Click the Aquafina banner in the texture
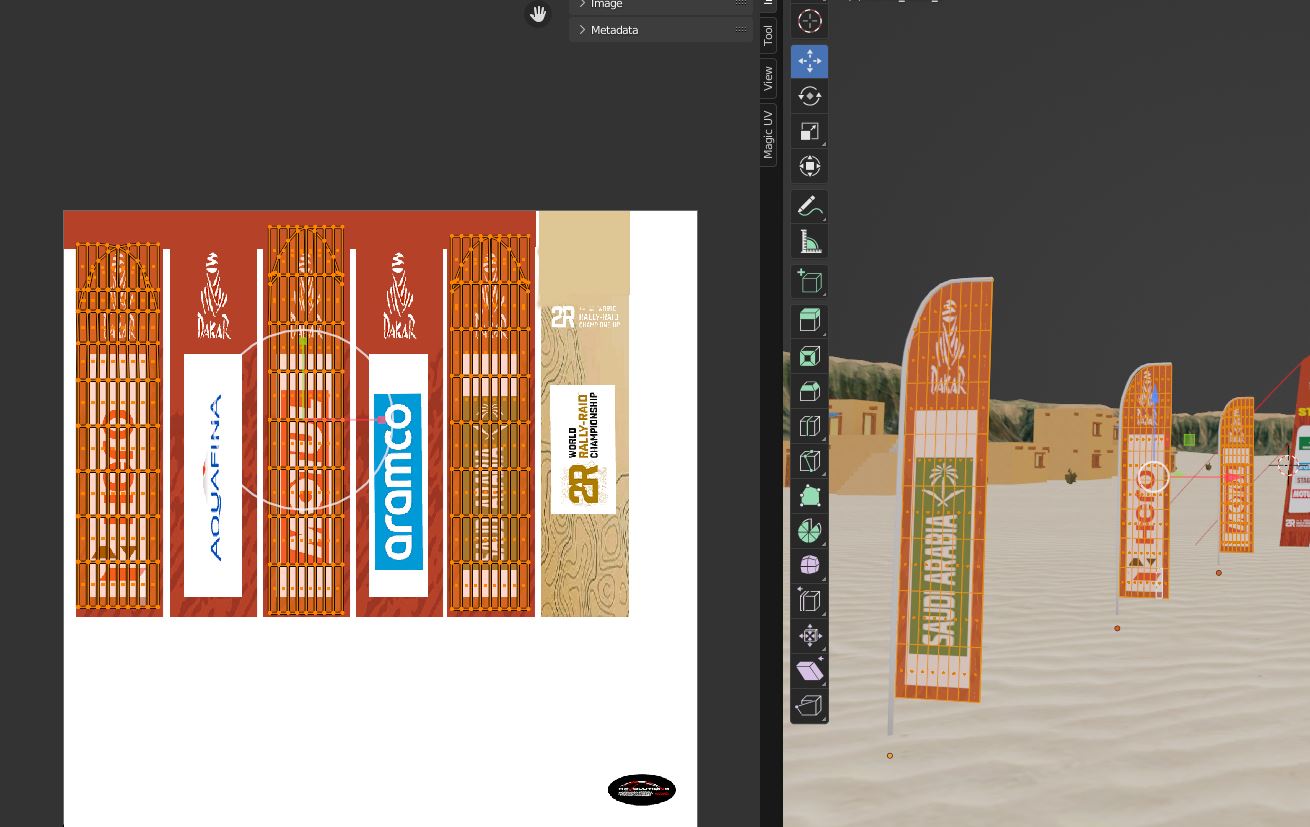This screenshot has width=1310, height=827. [x=213, y=475]
